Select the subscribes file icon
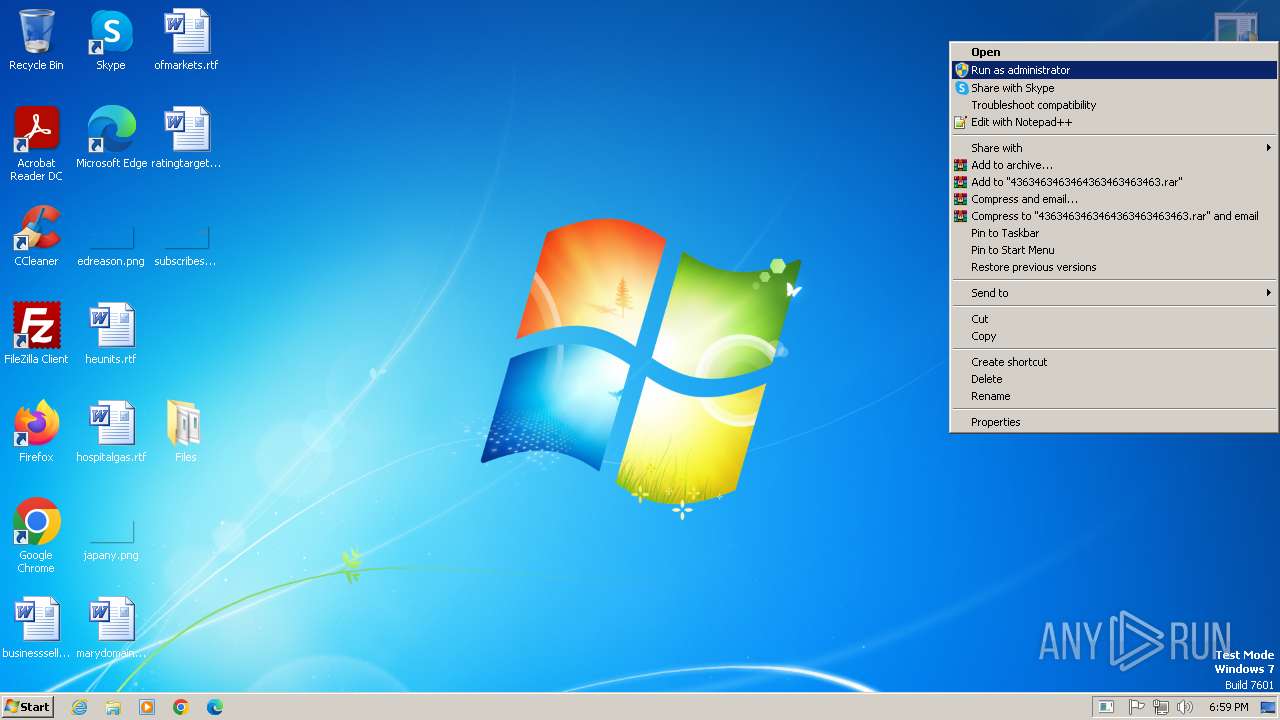The width and height of the screenshot is (1280, 720). click(185, 245)
